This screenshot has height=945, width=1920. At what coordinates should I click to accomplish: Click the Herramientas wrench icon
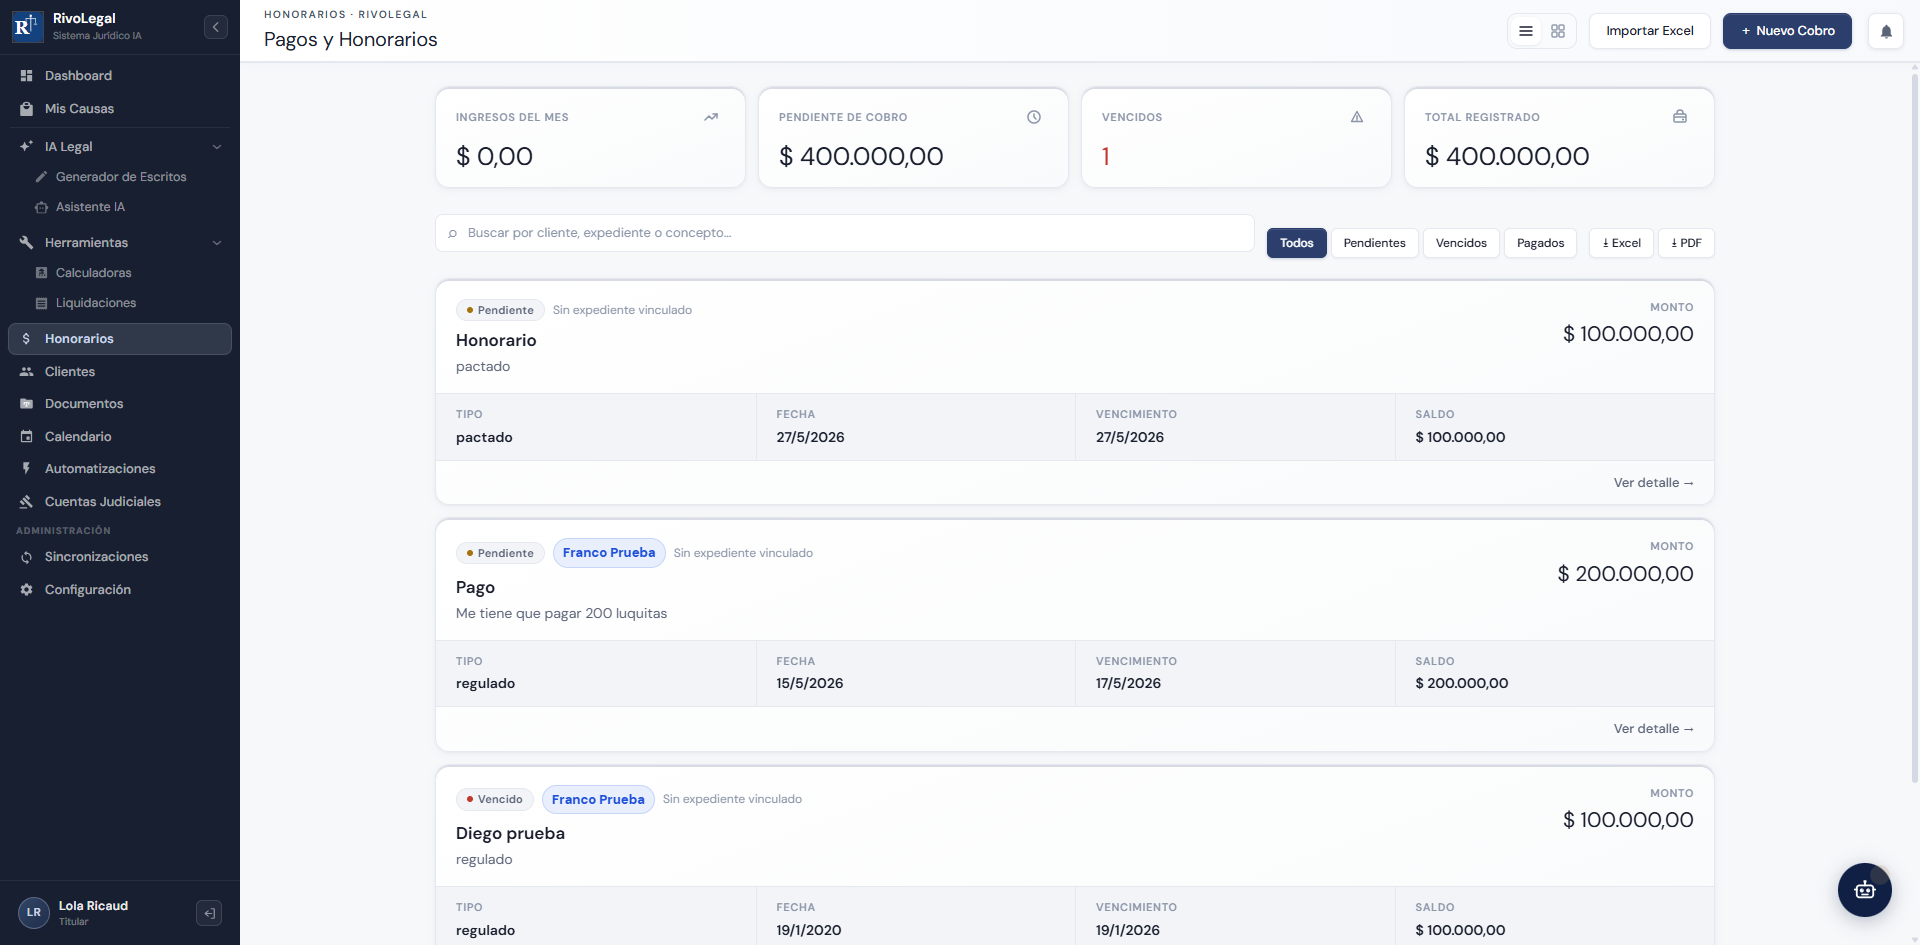27,243
